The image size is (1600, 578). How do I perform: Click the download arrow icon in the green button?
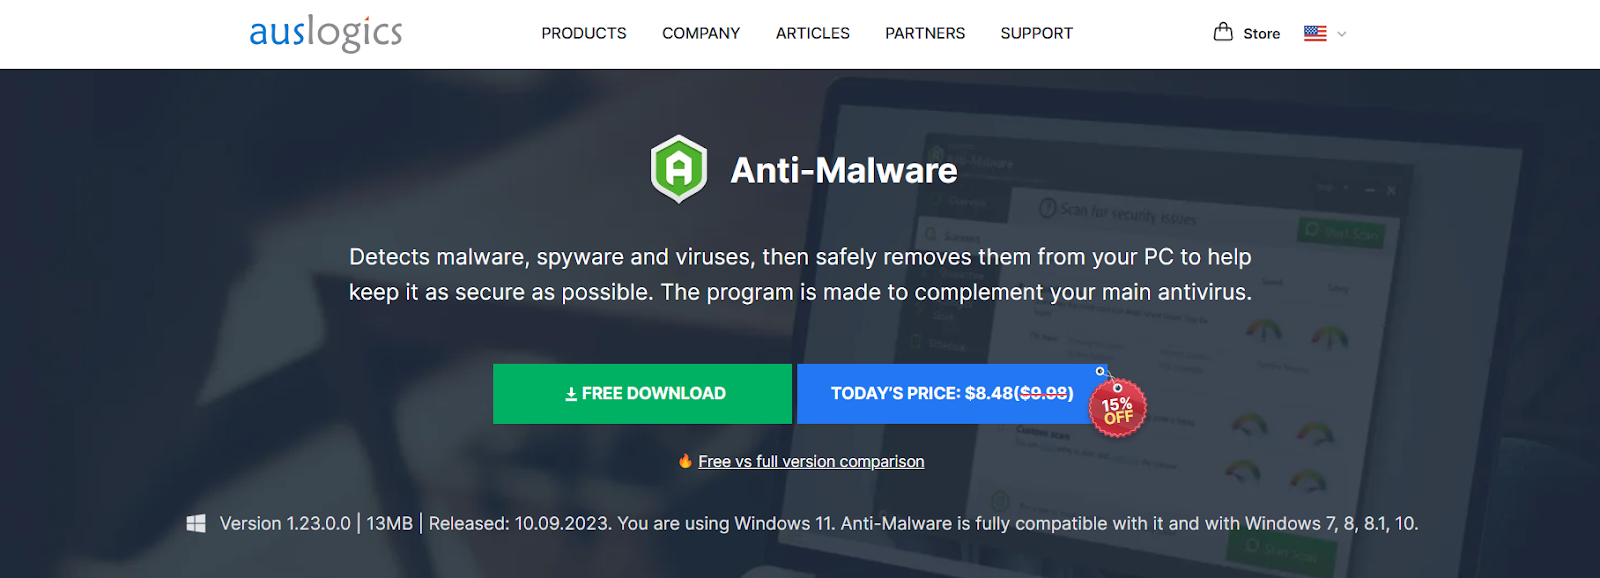[571, 395]
